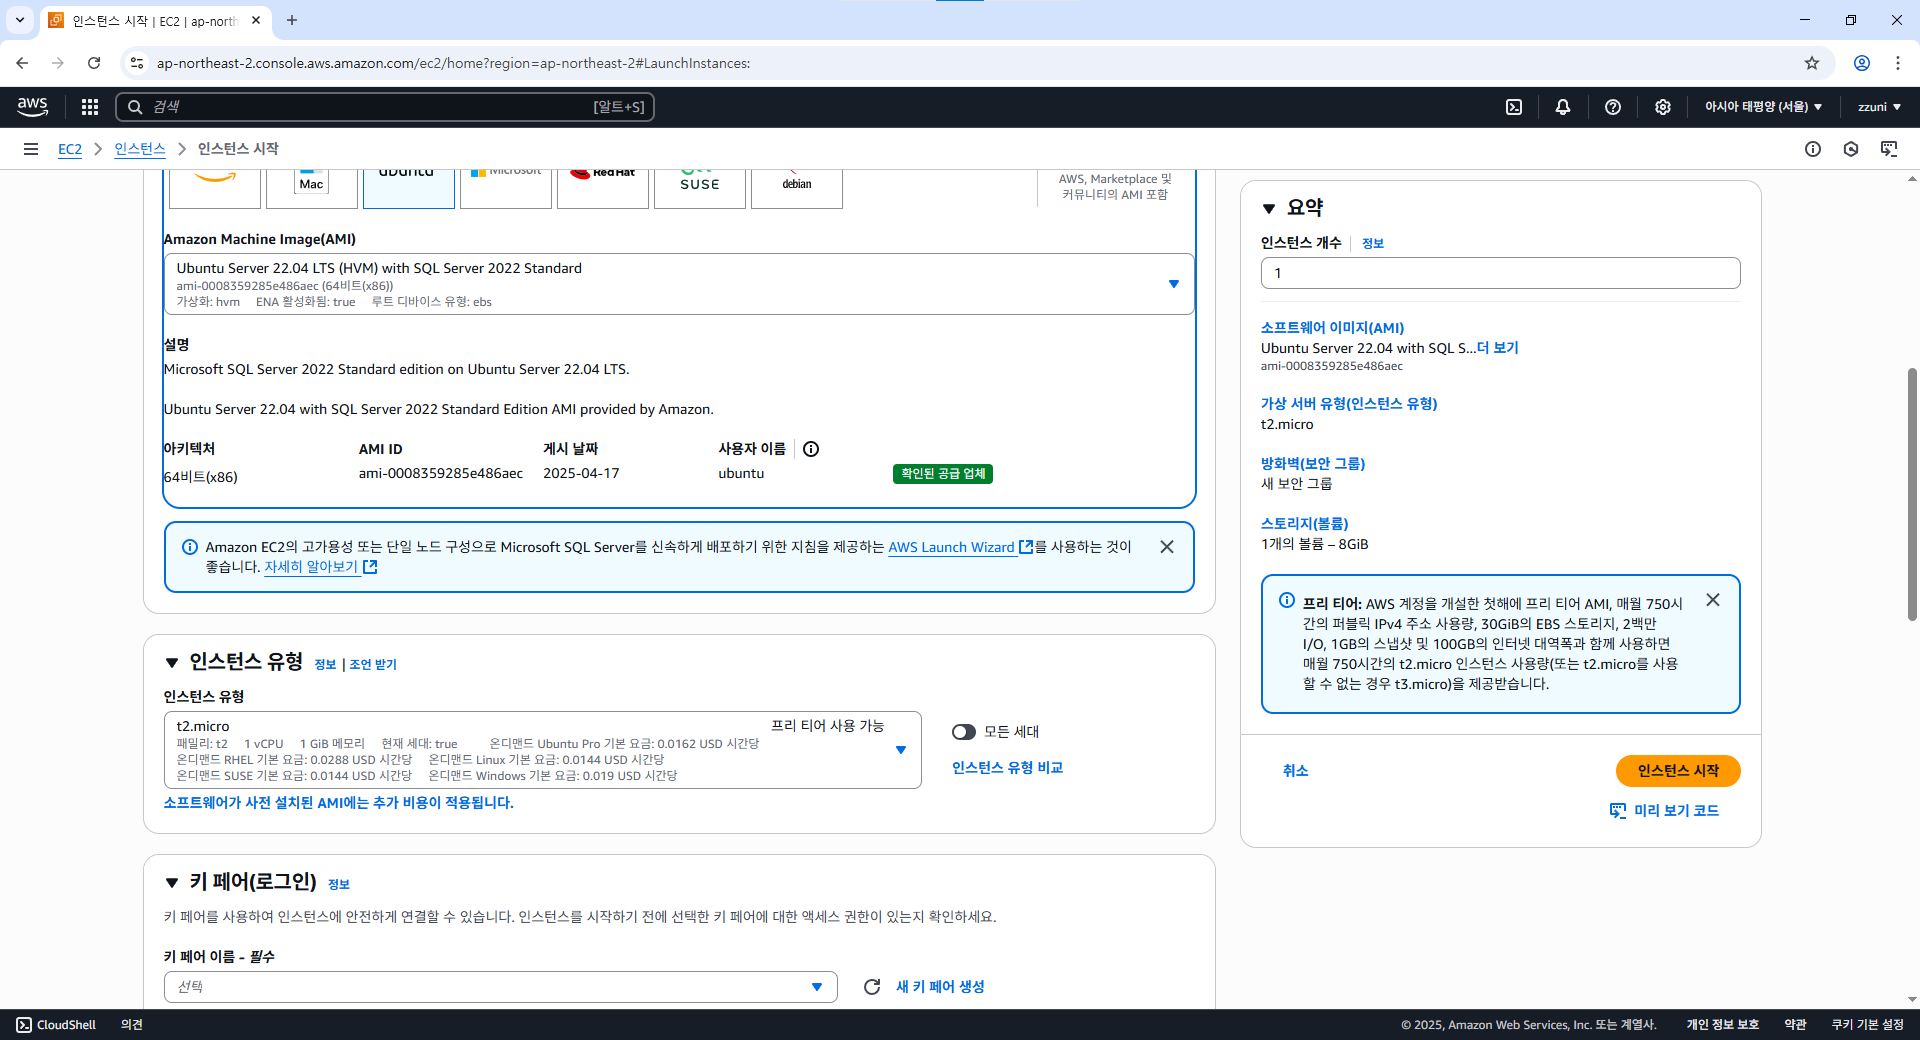The image size is (1920, 1040).
Task: Open 소프트웨어 이미지(AMI) link in summary
Action: (x=1332, y=328)
